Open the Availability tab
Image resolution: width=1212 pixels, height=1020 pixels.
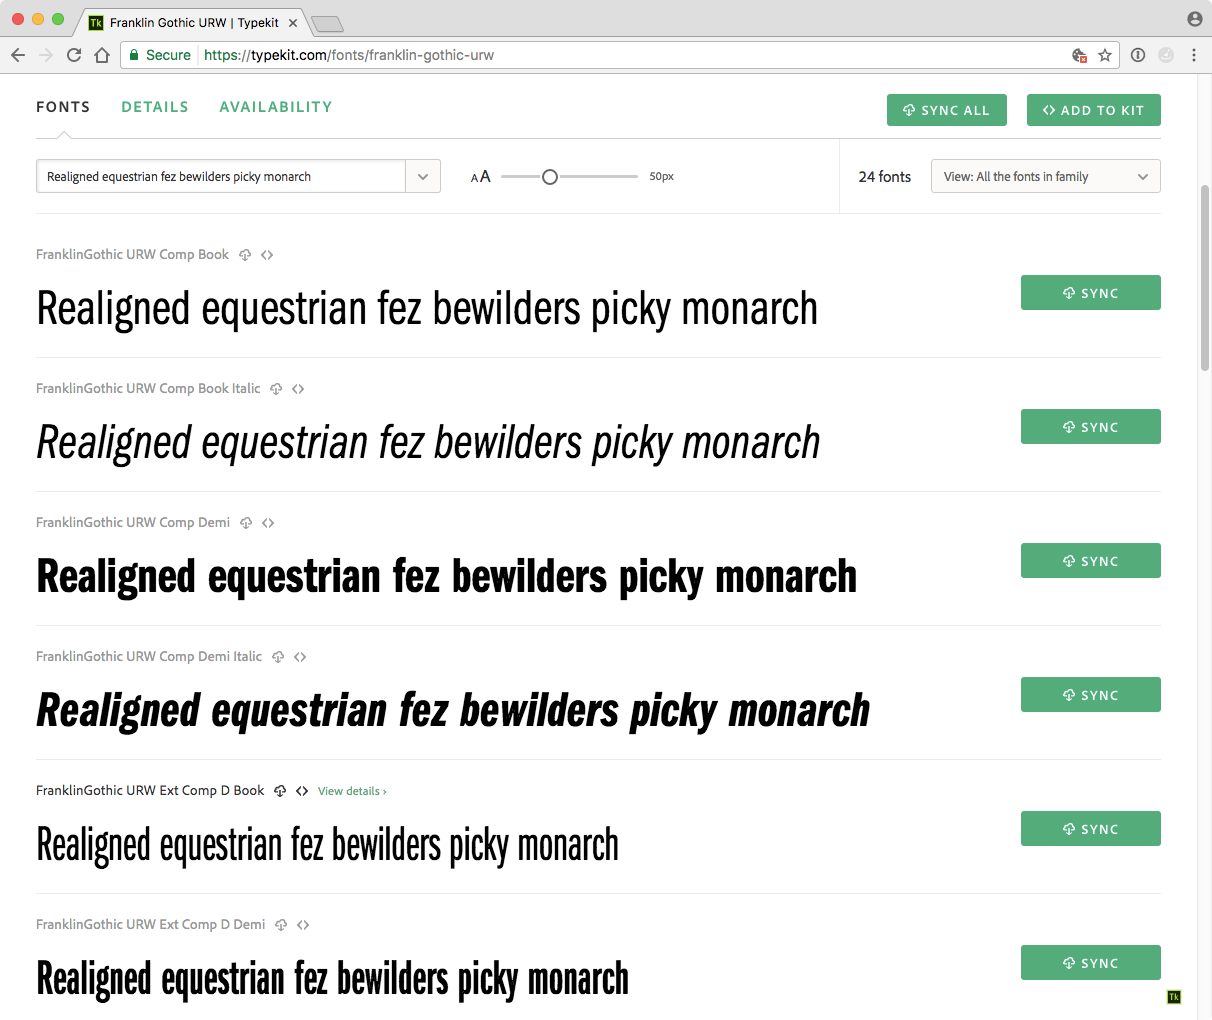point(276,107)
